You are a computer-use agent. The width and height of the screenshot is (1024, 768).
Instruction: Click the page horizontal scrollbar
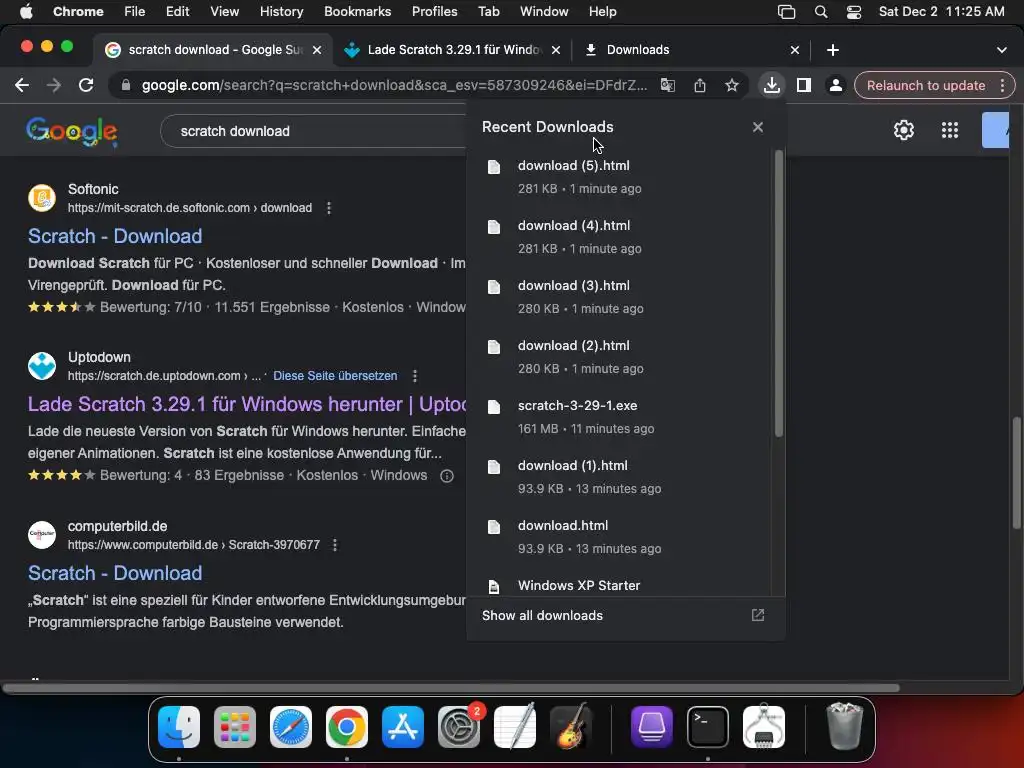pos(451,688)
